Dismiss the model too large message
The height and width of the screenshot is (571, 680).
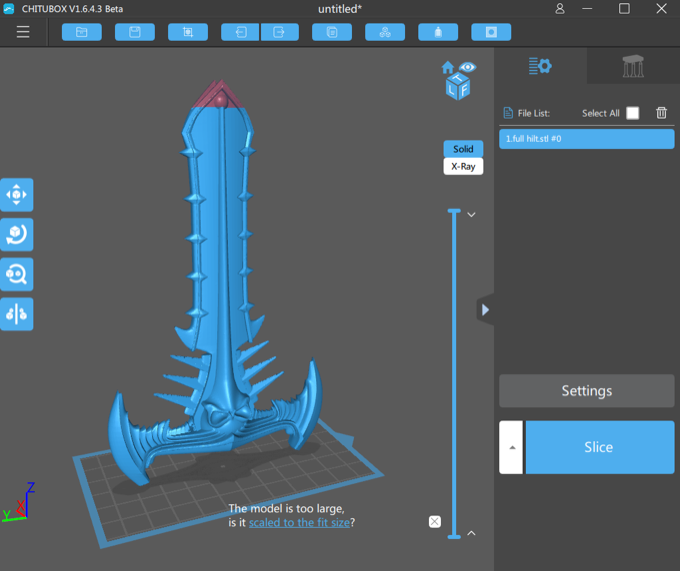[435, 522]
